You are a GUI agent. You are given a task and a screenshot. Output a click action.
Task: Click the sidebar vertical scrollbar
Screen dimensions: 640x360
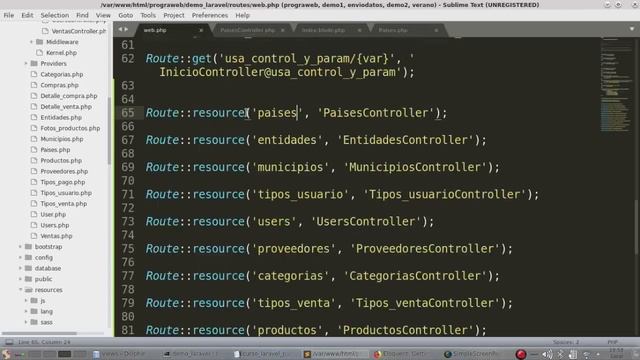(109, 131)
